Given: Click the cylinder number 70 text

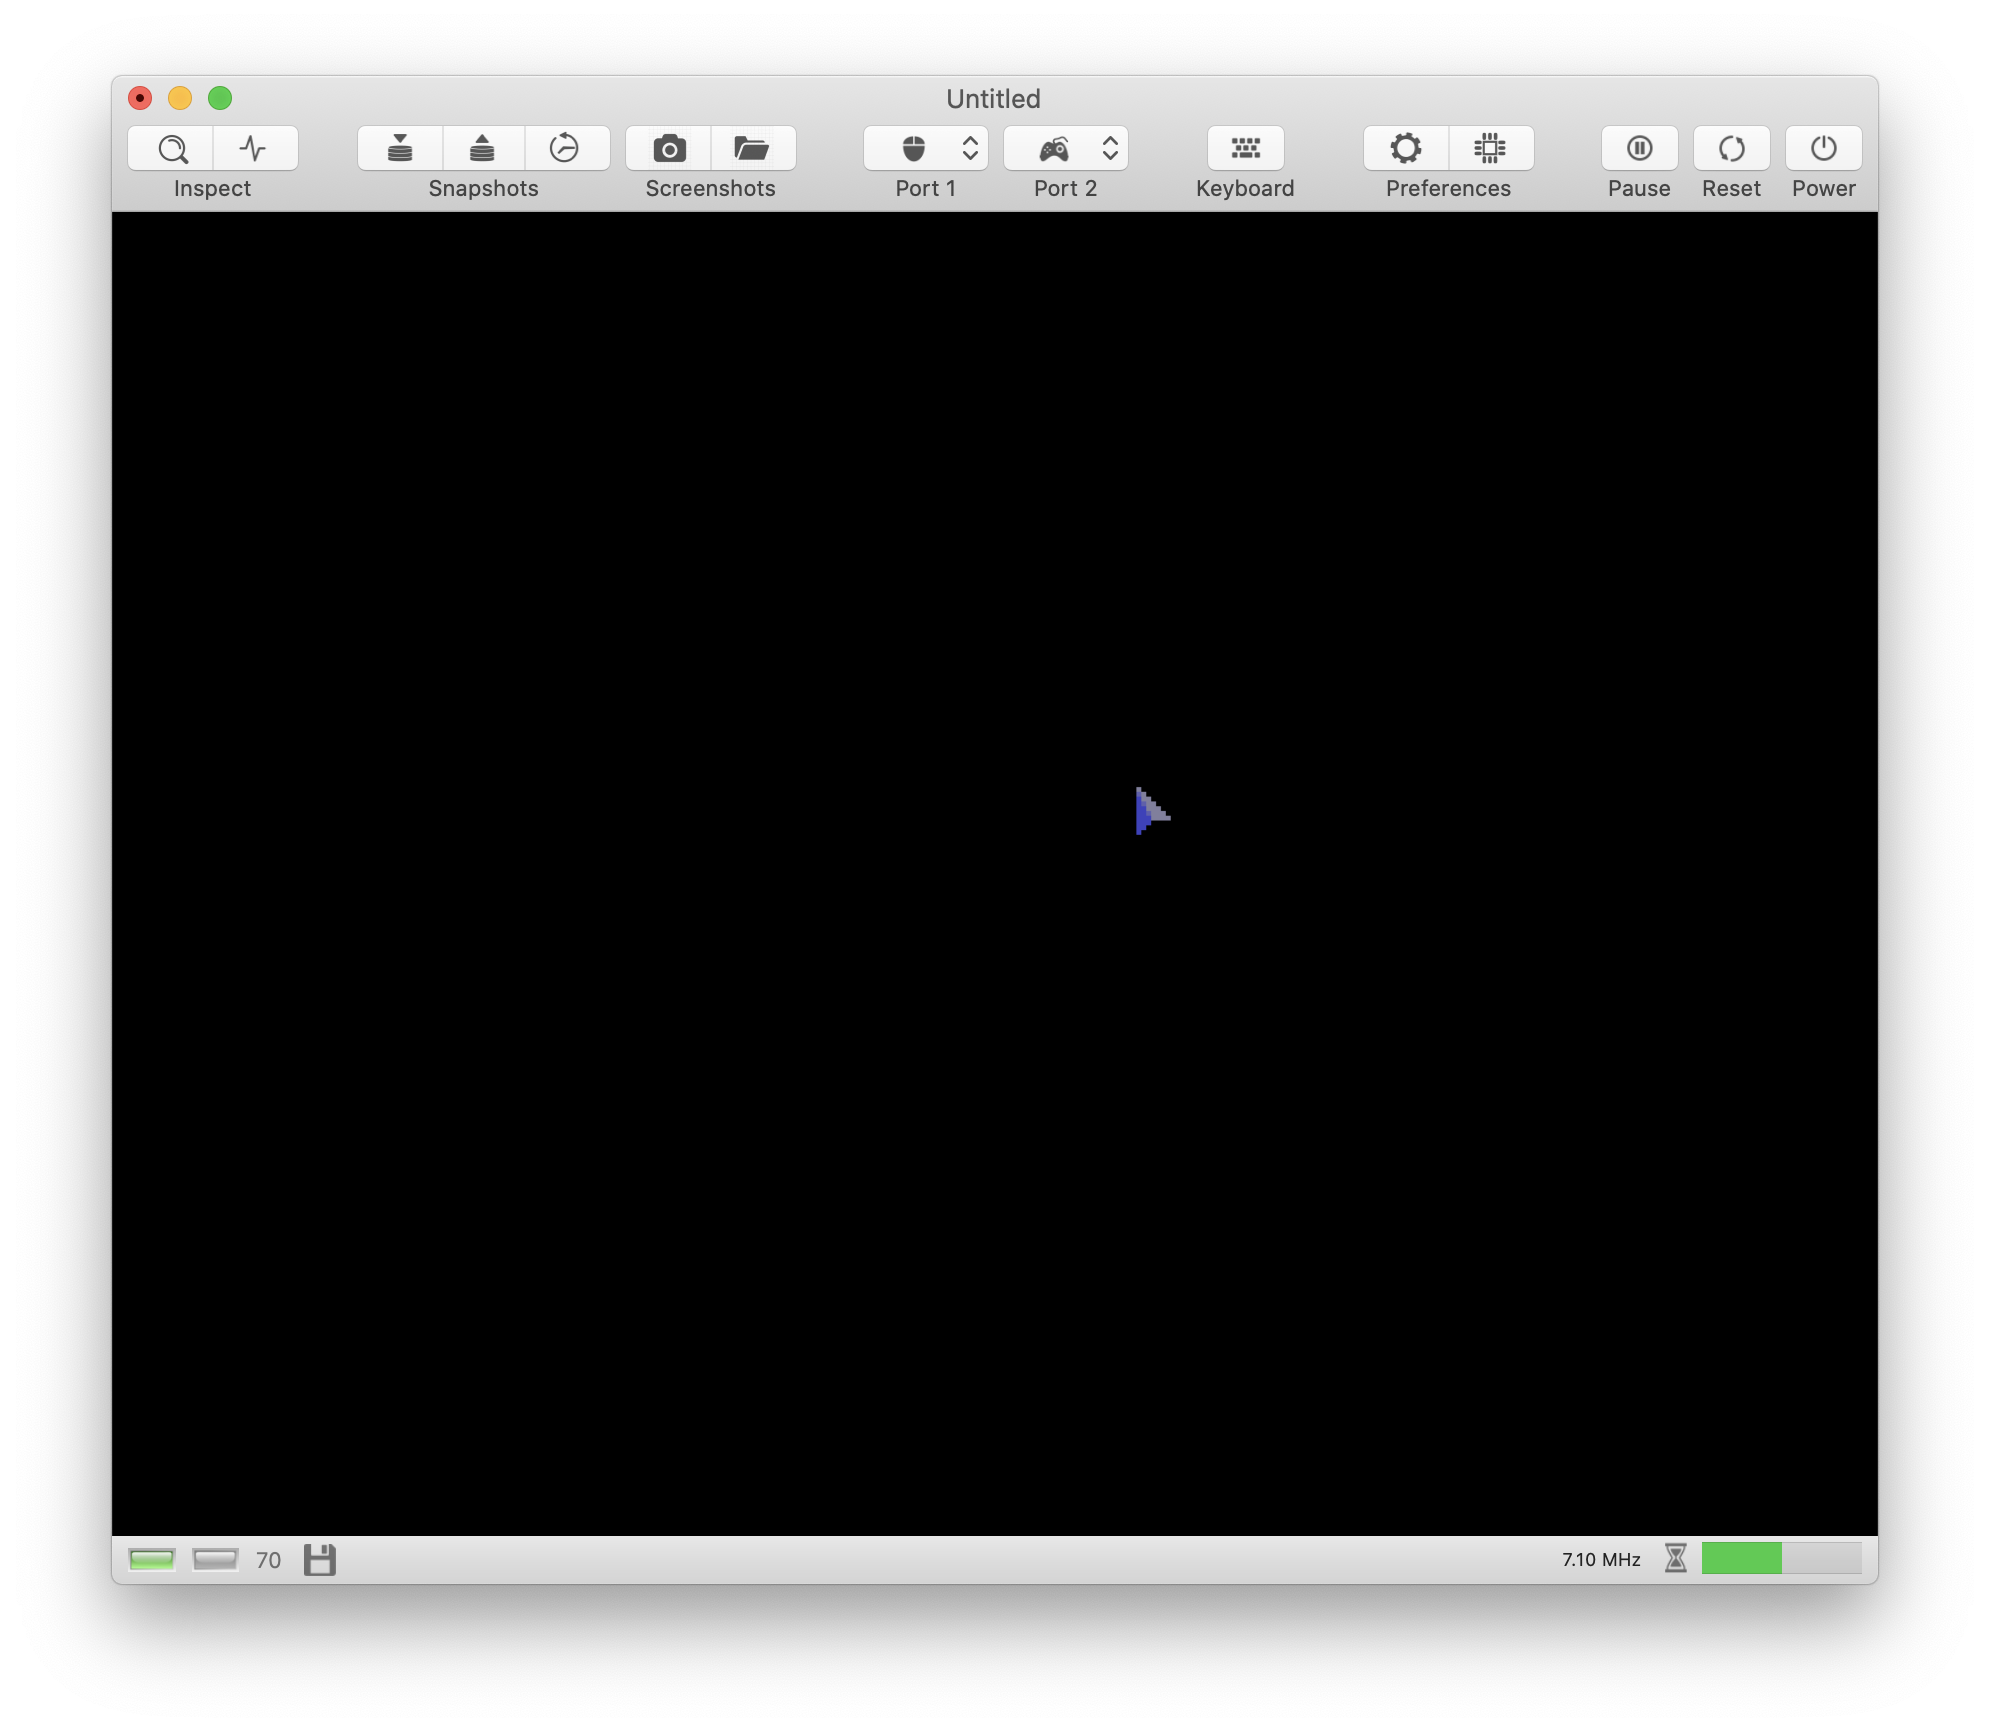Looking at the screenshot, I should 268,1560.
